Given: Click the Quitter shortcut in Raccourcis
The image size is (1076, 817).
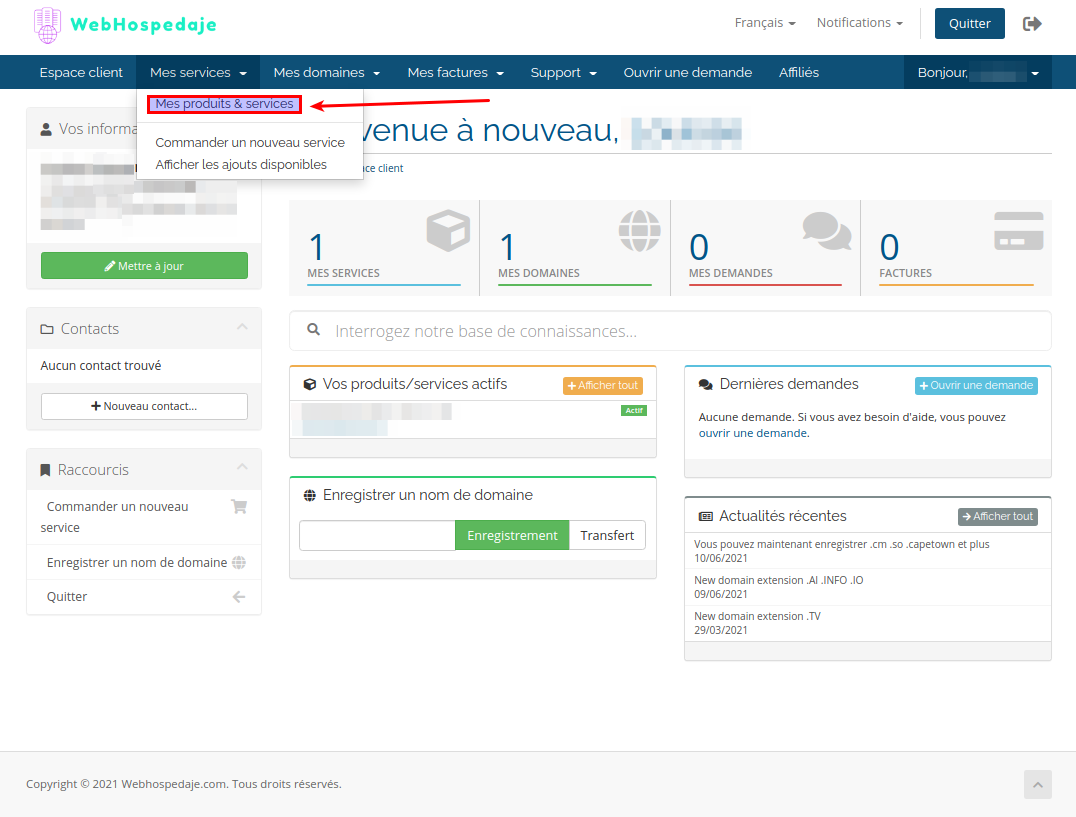Looking at the screenshot, I should point(144,597).
